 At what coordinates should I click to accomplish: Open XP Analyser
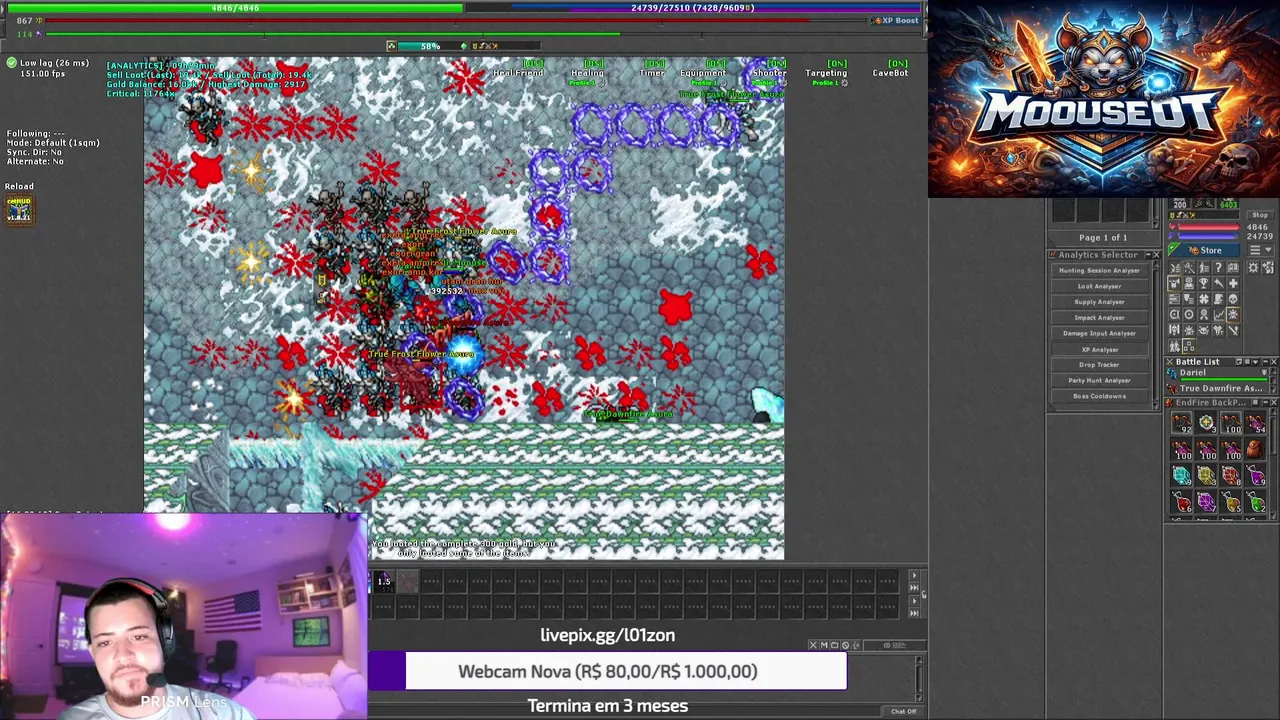point(1099,349)
